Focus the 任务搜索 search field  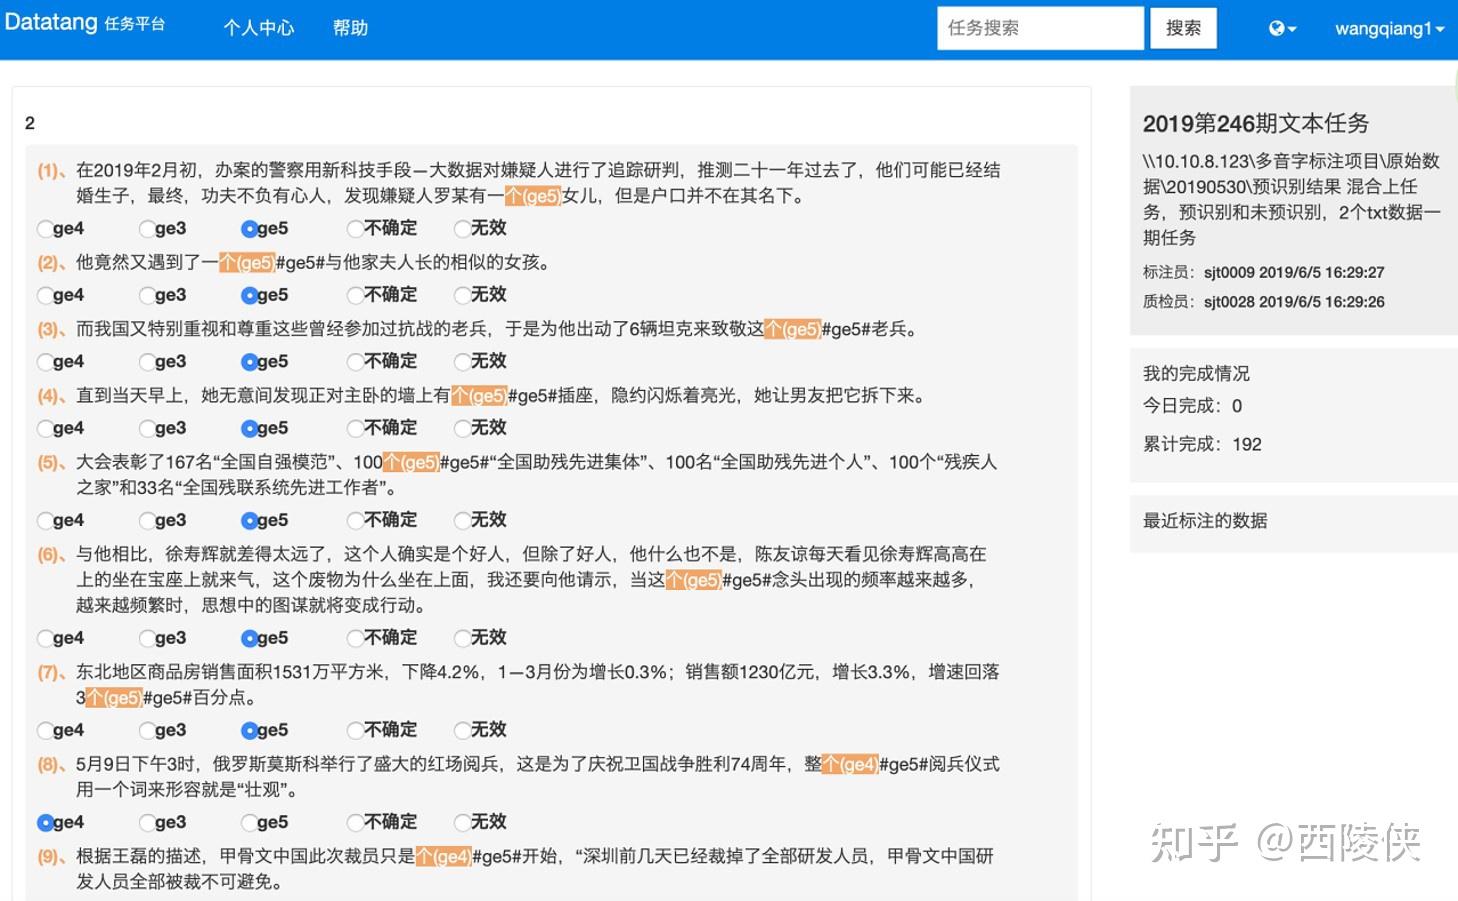1040,28
